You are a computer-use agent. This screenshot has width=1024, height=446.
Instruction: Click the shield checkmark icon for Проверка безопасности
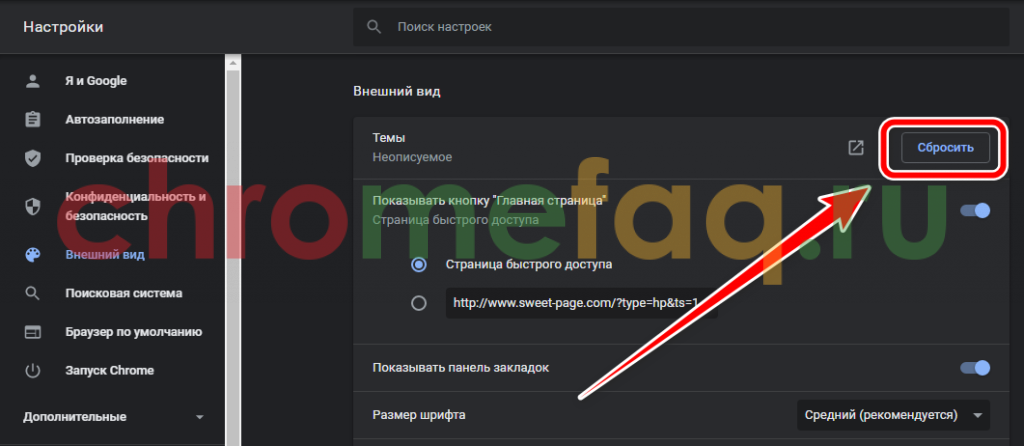33,158
